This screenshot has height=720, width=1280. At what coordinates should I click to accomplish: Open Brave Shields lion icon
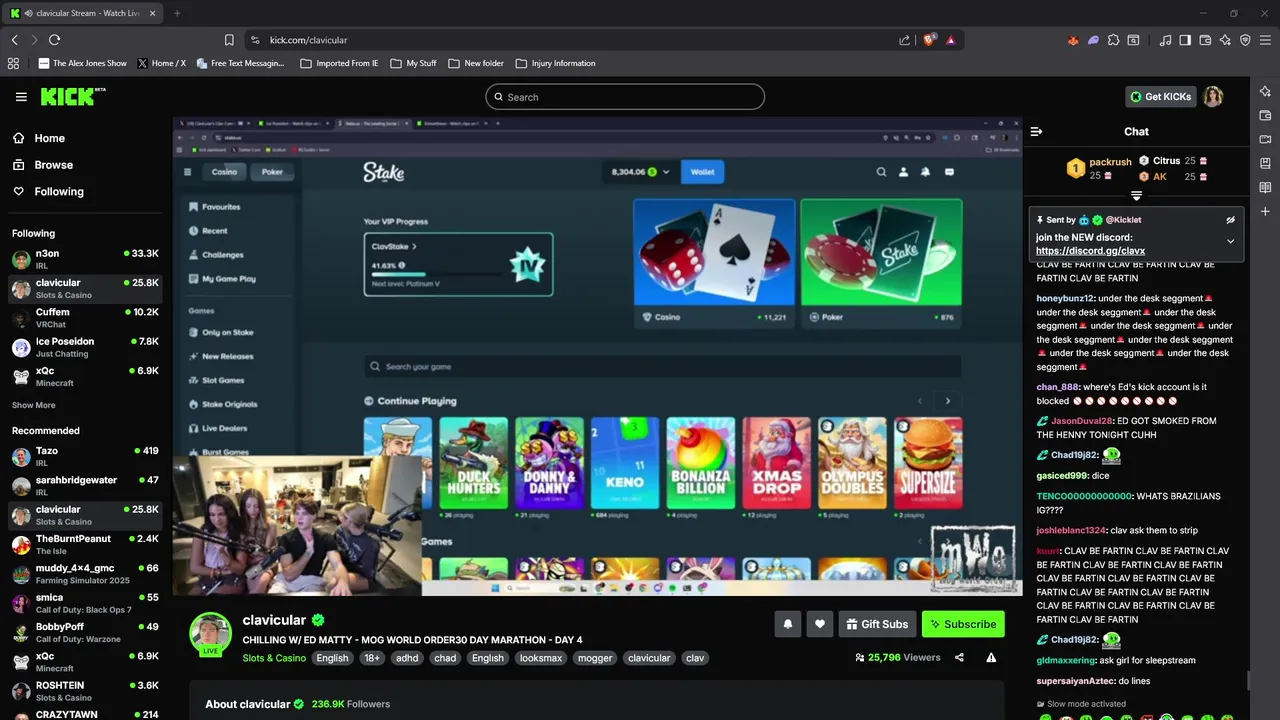point(929,40)
